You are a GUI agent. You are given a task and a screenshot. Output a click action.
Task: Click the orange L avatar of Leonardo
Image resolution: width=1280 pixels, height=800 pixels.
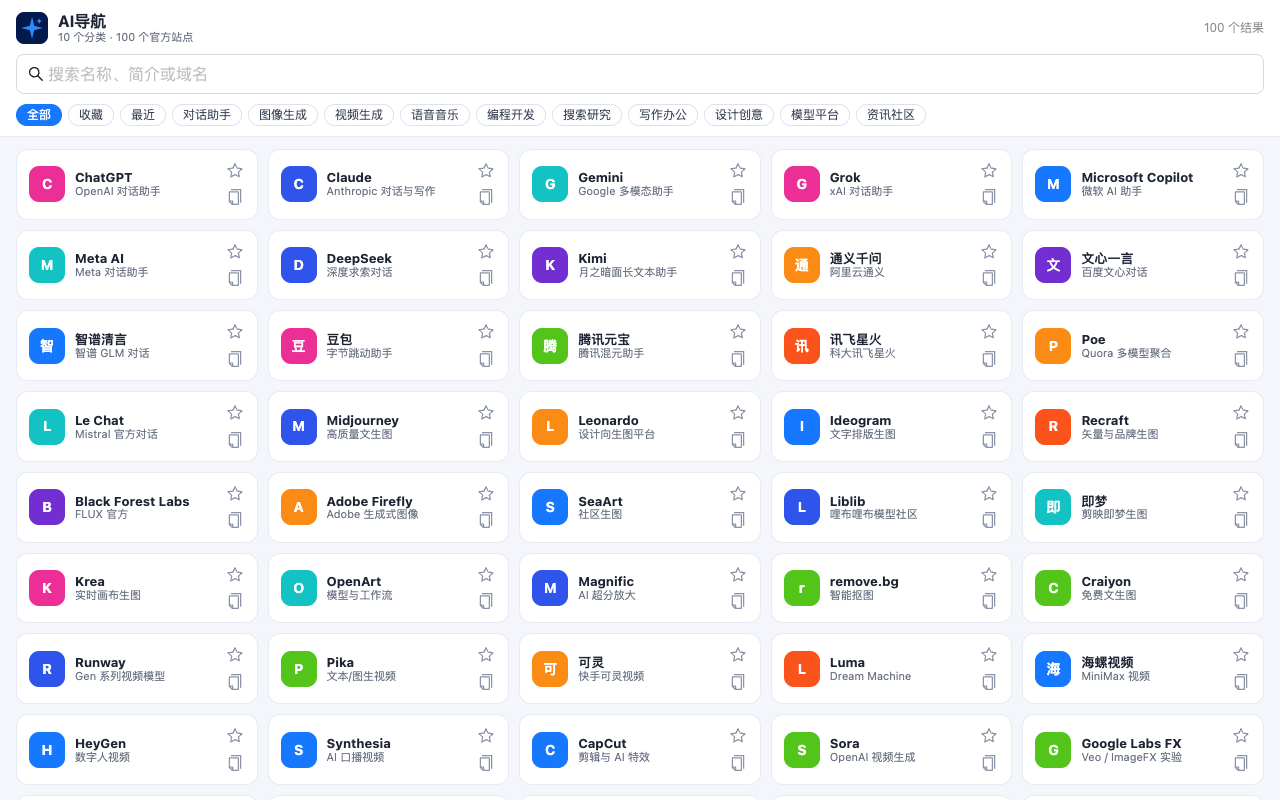click(x=550, y=427)
